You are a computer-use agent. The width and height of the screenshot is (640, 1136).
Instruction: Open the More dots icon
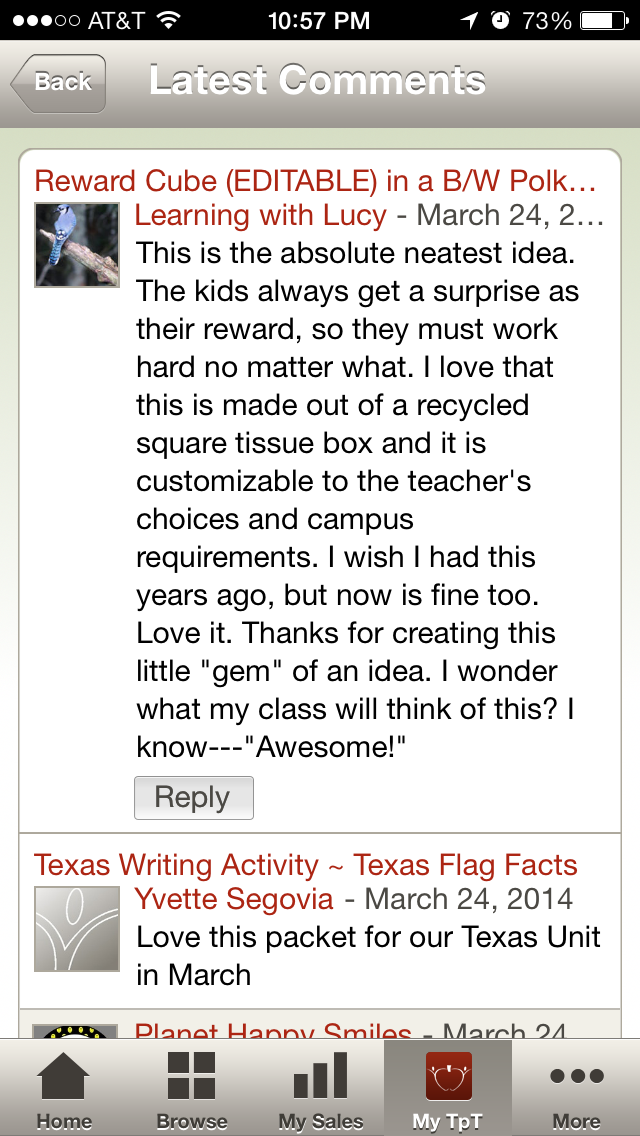(x=577, y=1078)
